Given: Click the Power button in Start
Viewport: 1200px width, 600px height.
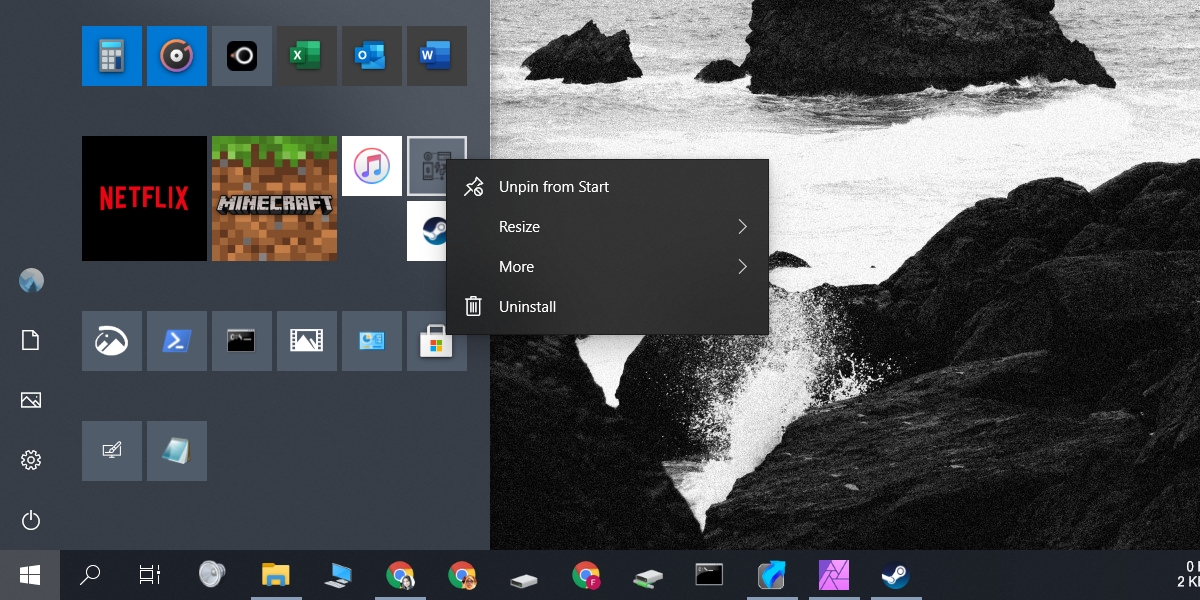Looking at the screenshot, I should click(31, 520).
